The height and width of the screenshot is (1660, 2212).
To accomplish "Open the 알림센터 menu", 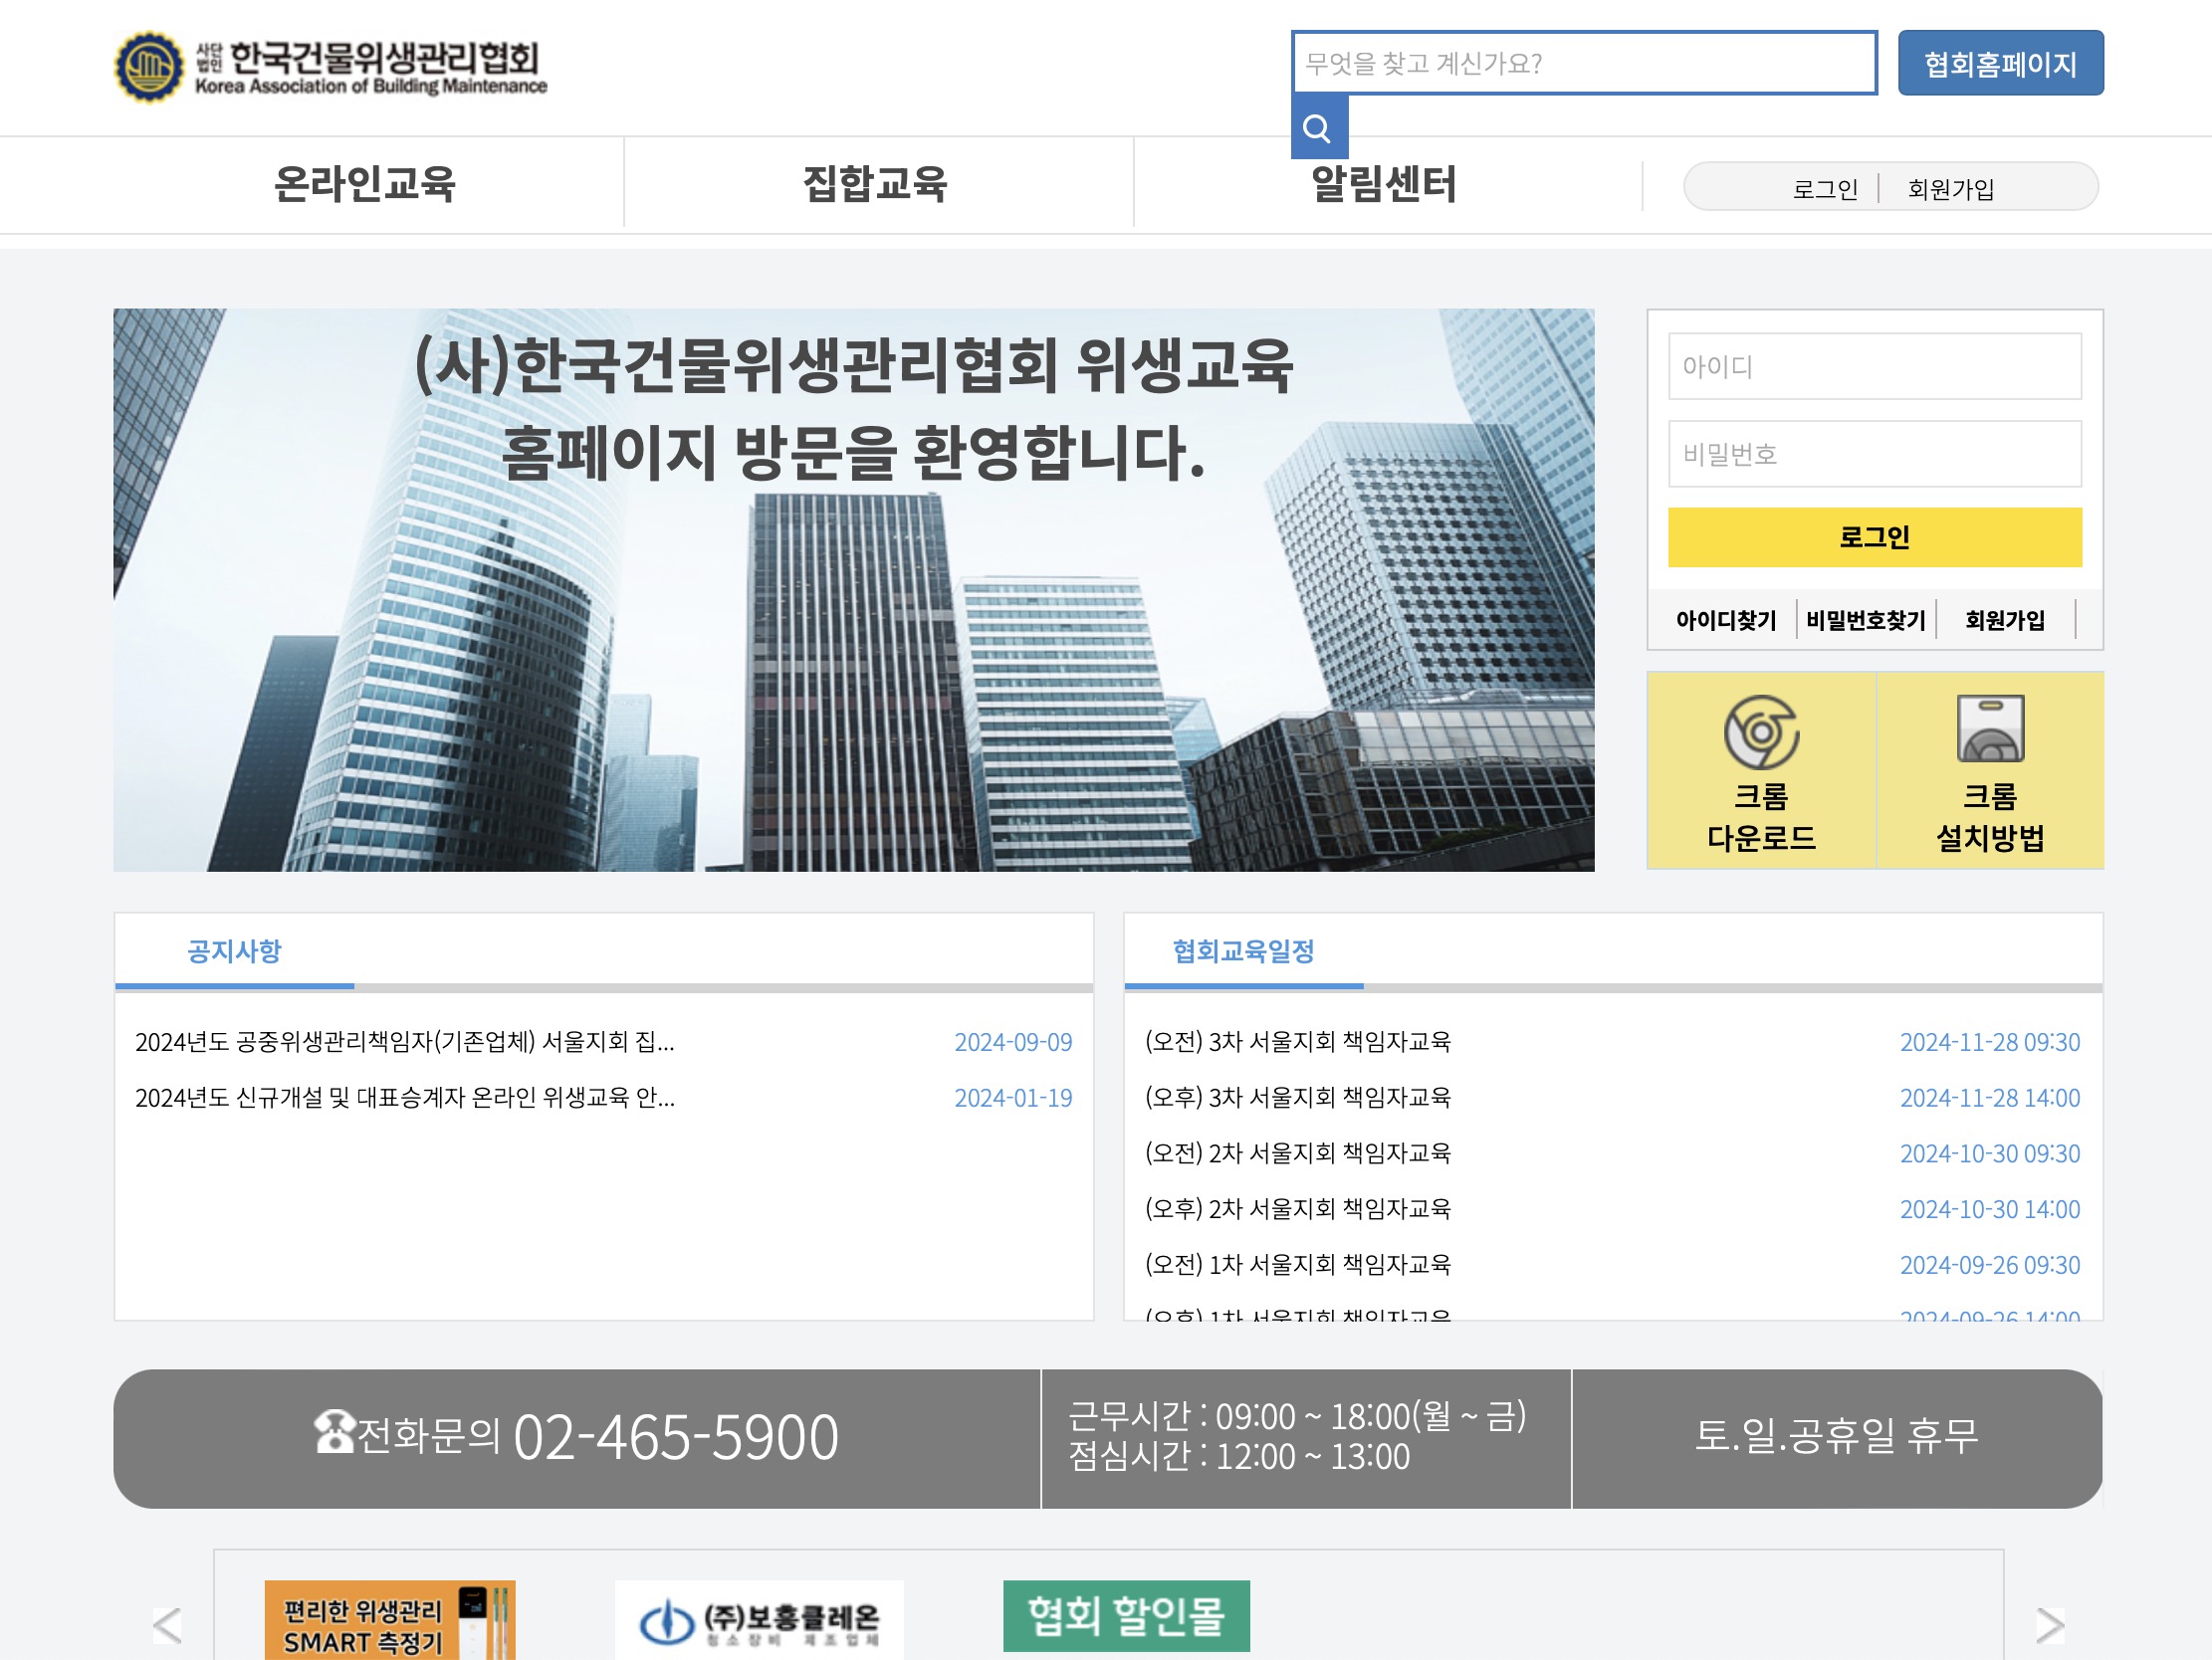I will [x=1383, y=184].
